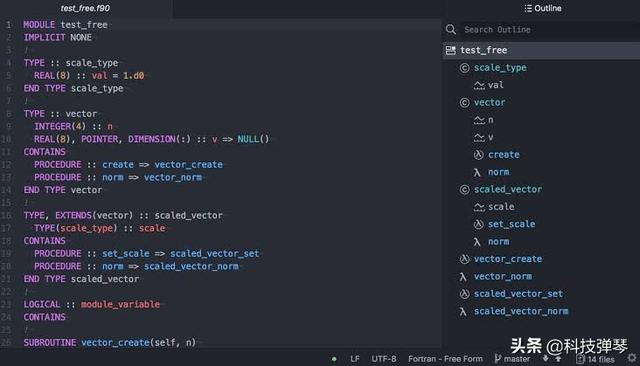640x366 pixels.
Task: Click the module icon next to test_free
Action: coord(451,50)
